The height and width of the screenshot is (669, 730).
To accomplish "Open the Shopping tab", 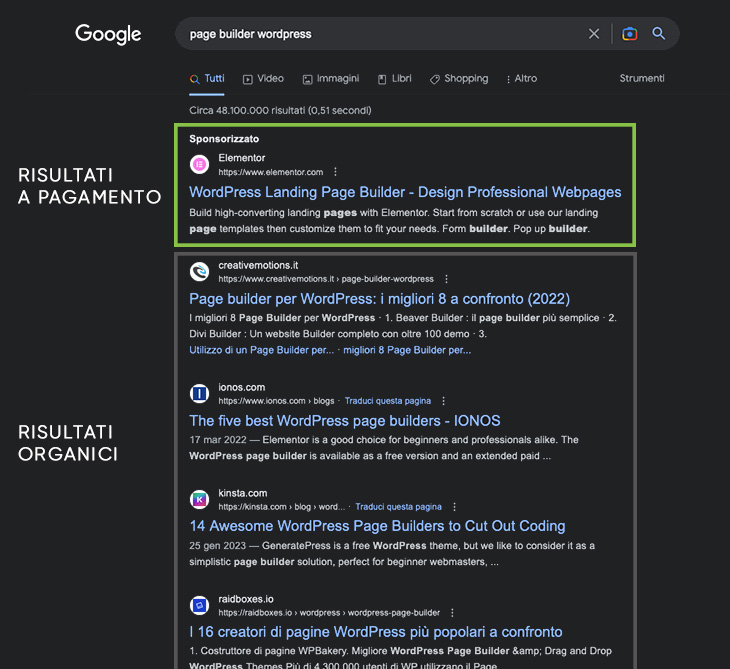I will (x=459, y=79).
